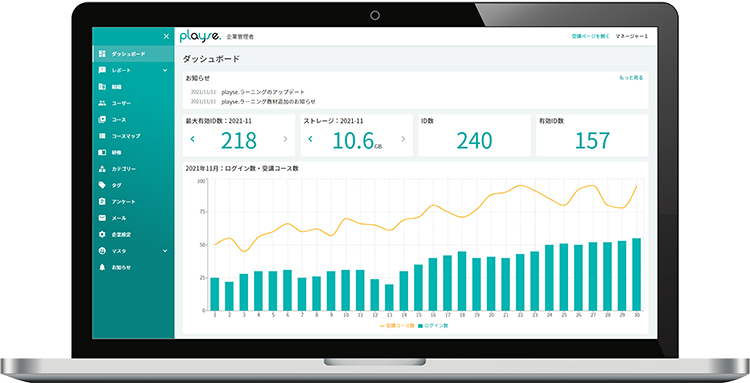Show previous month for 最大有効ID数
This screenshot has height=383, width=750.
[x=193, y=139]
